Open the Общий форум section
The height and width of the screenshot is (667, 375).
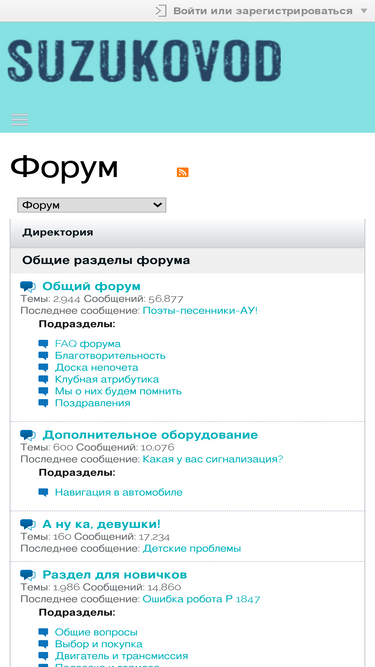(91, 286)
